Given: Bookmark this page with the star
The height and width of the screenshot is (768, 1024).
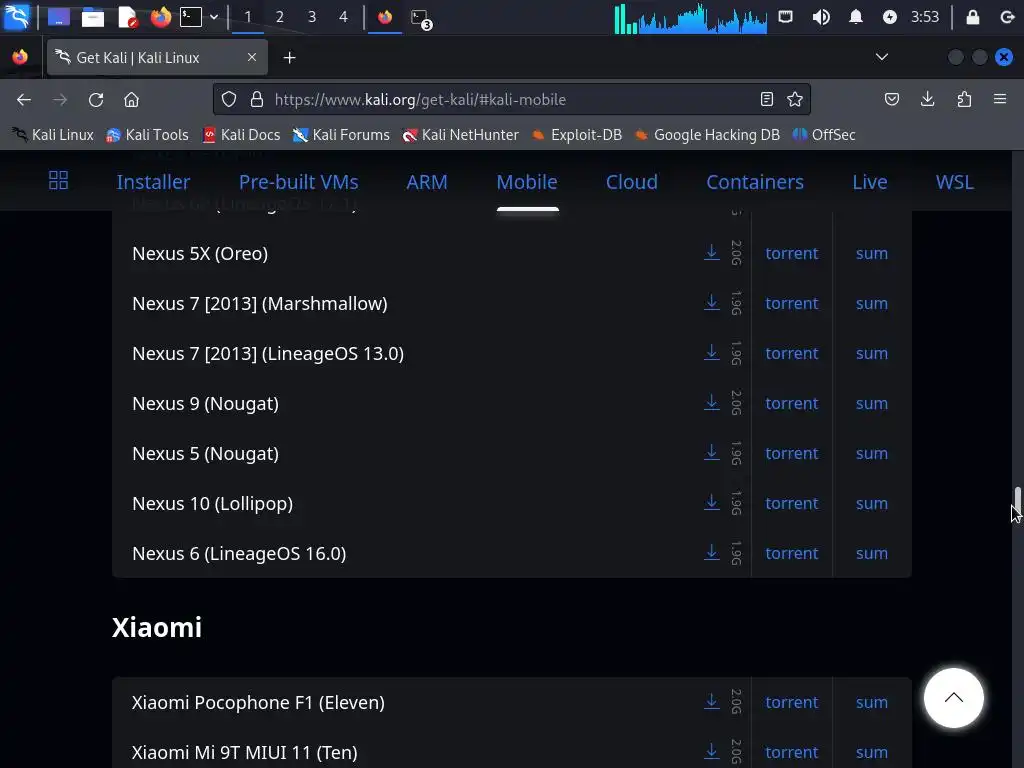Looking at the screenshot, I should pyautogui.click(x=795, y=99).
